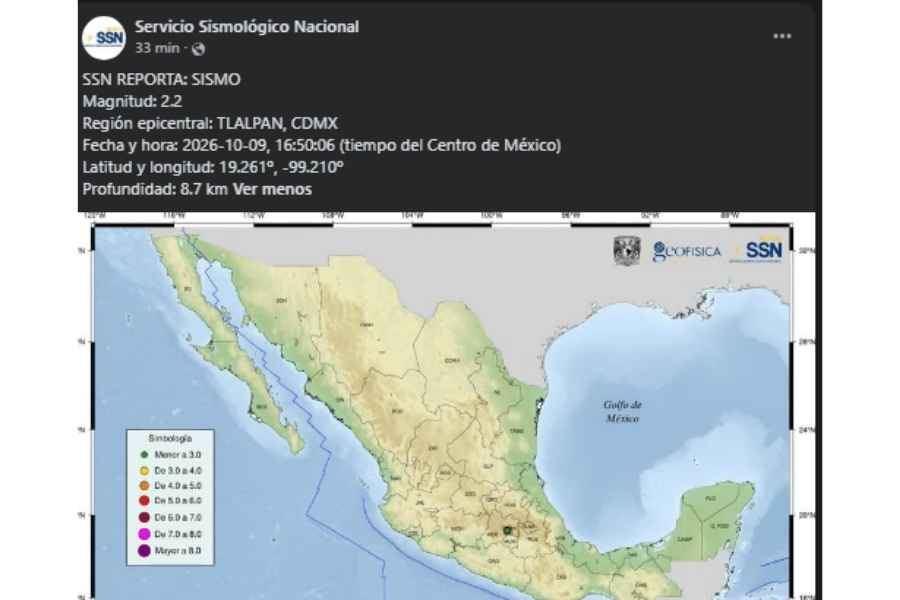Click the SSN logo on map

coord(758,250)
